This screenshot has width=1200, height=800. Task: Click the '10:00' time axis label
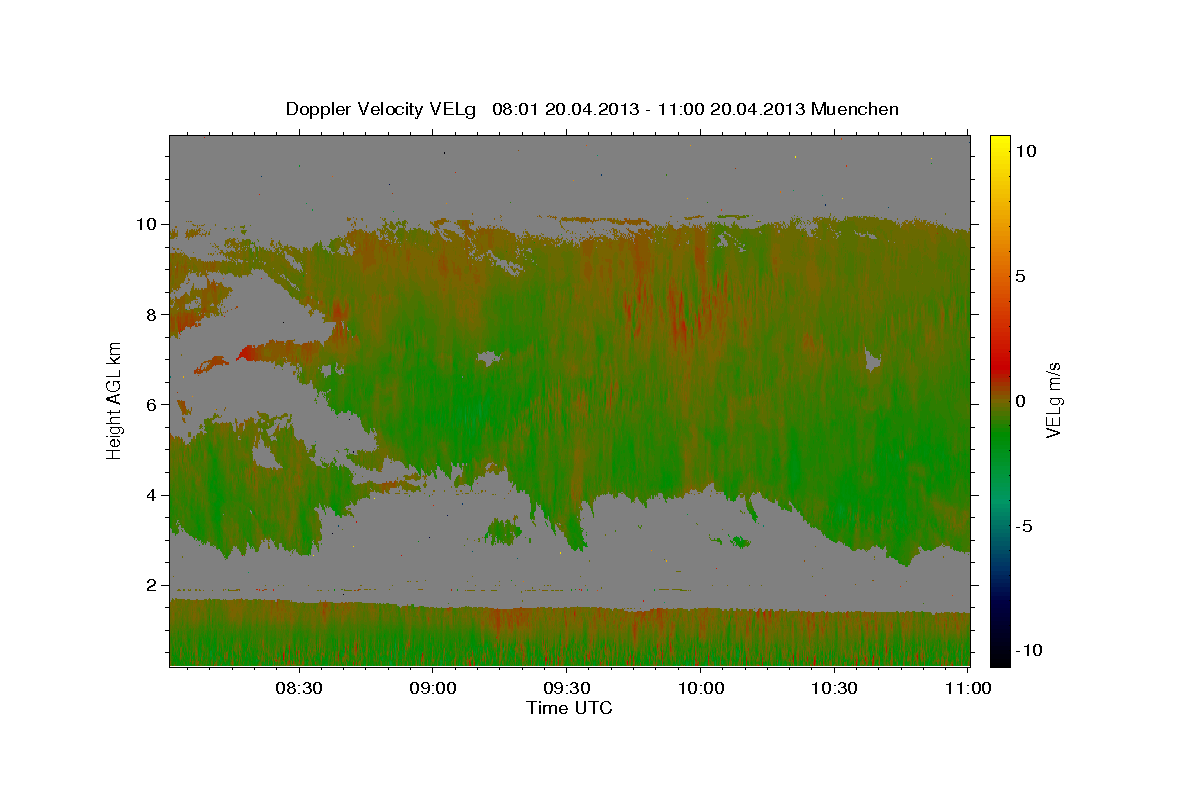(701, 689)
